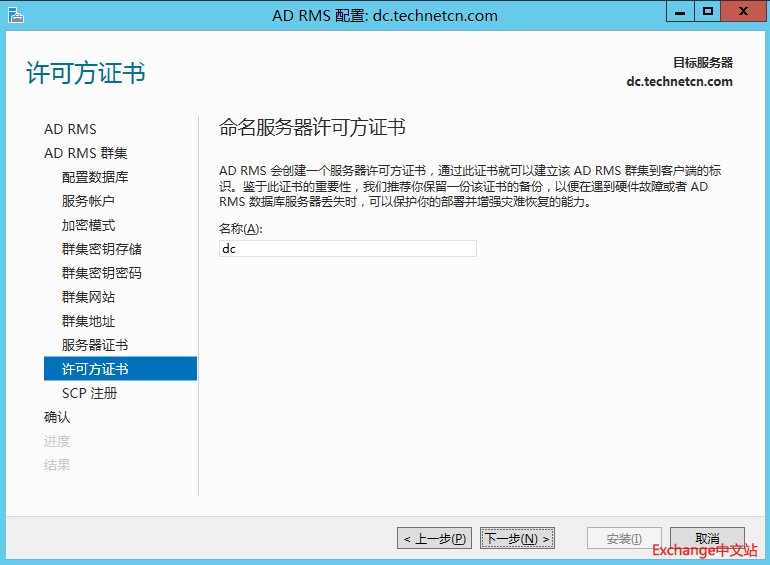Cancel the wizard with the 取消 button
The width and height of the screenshot is (770, 565).
pyautogui.click(x=707, y=539)
